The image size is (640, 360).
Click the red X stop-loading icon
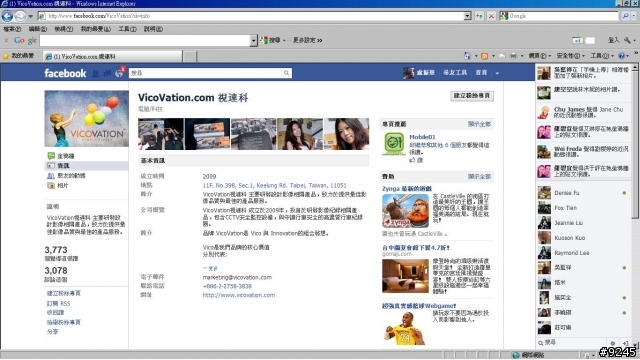coord(491,16)
